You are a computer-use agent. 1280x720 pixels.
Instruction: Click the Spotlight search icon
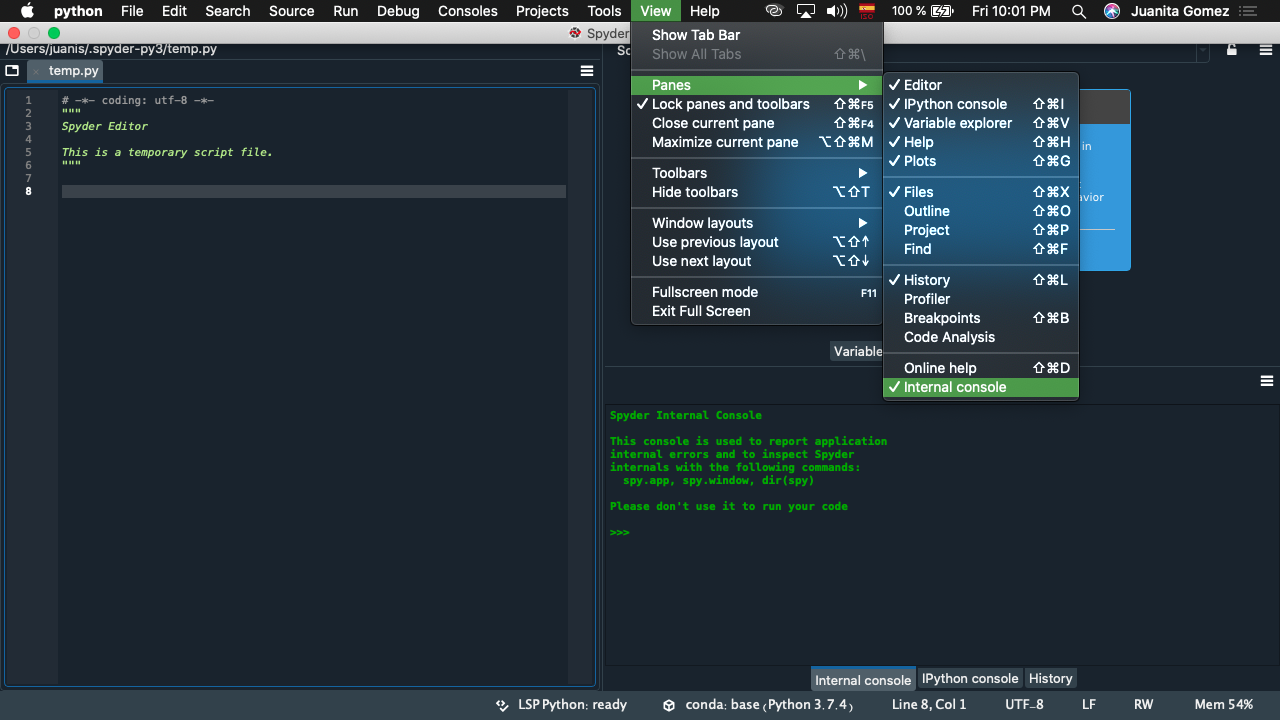[x=1078, y=11]
